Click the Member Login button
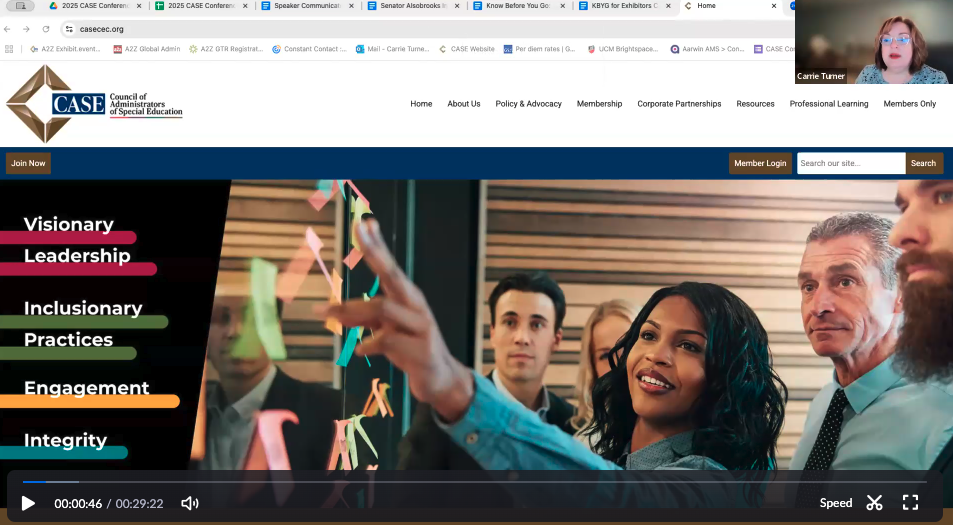The width and height of the screenshot is (953, 525). 760,163
